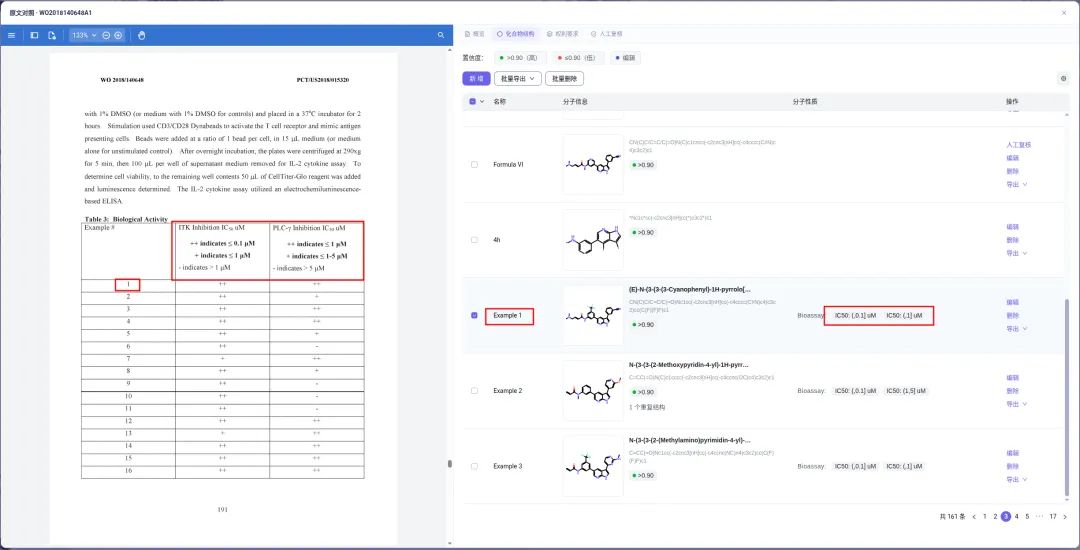Go to page 2 in pagination
This screenshot has width=1080, height=550.
click(995, 516)
